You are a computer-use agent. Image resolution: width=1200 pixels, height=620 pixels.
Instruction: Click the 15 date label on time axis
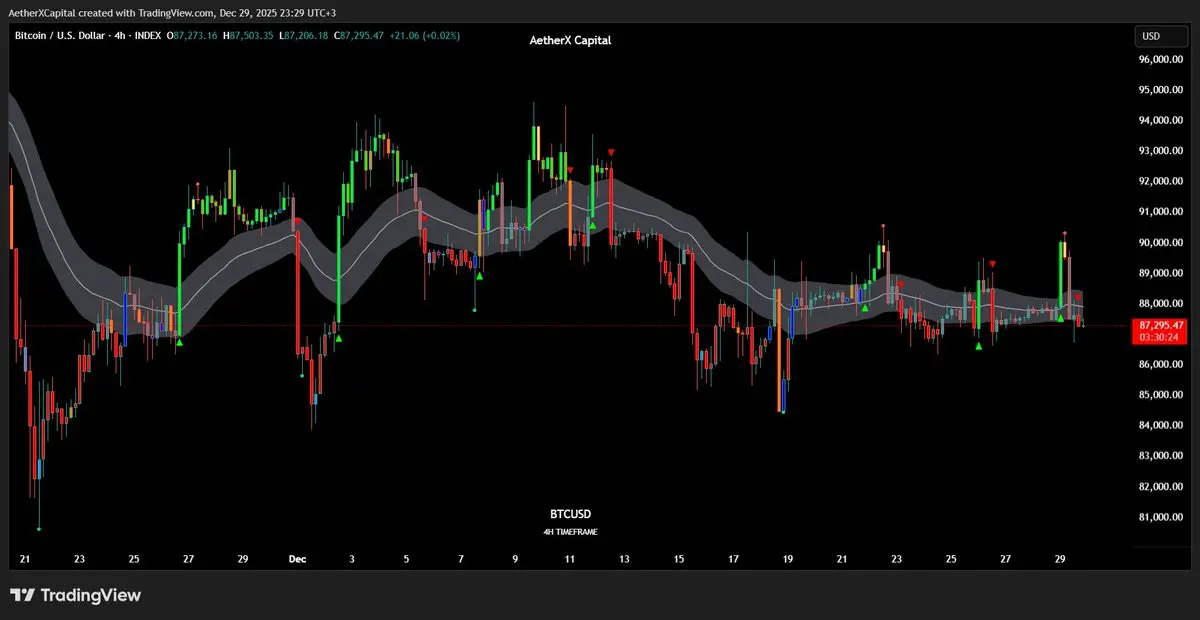(x=679, y=560)
